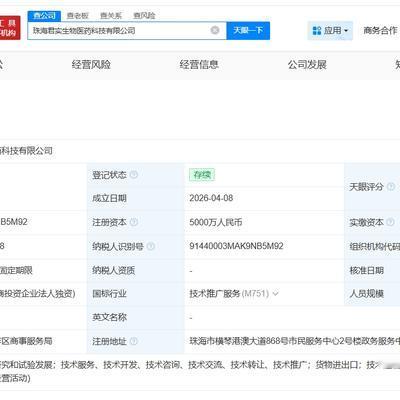Open the info icon beside 天眼评分
The width and height of the screenshot is (400, 400).
pos(391,187)
